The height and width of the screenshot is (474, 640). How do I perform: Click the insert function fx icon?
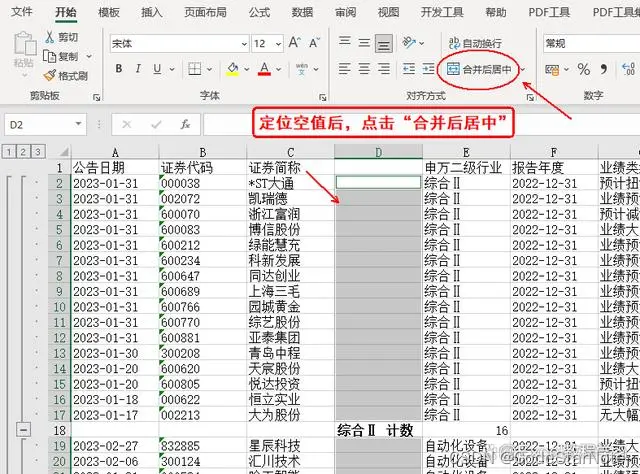pyautogui.click(x=185, y=124)
